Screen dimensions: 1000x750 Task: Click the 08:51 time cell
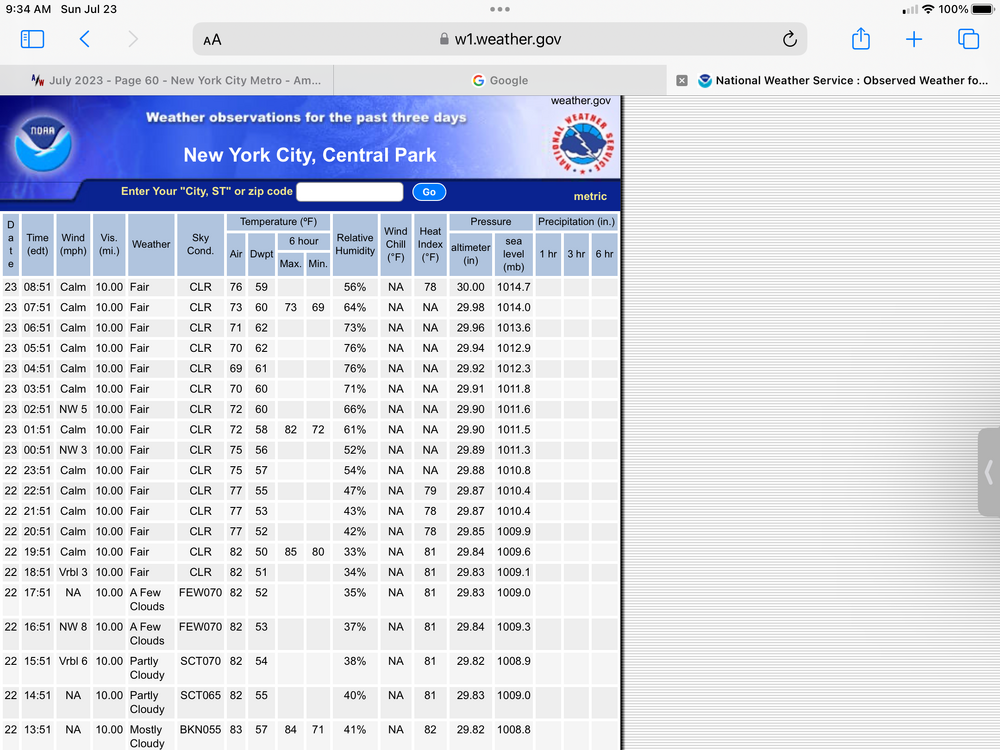[x=38, y=287]
